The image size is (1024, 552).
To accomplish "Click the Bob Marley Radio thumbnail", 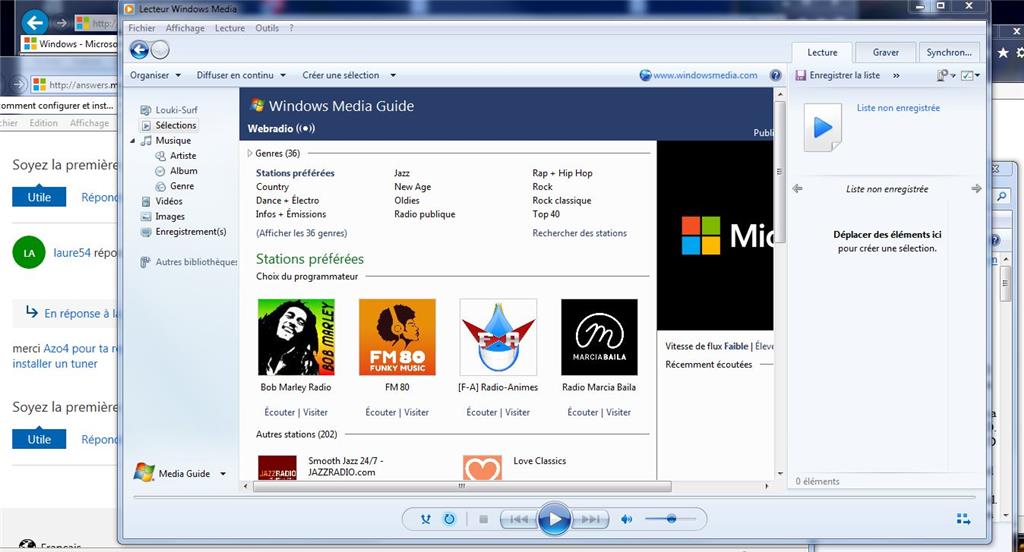I will (296, 337).
